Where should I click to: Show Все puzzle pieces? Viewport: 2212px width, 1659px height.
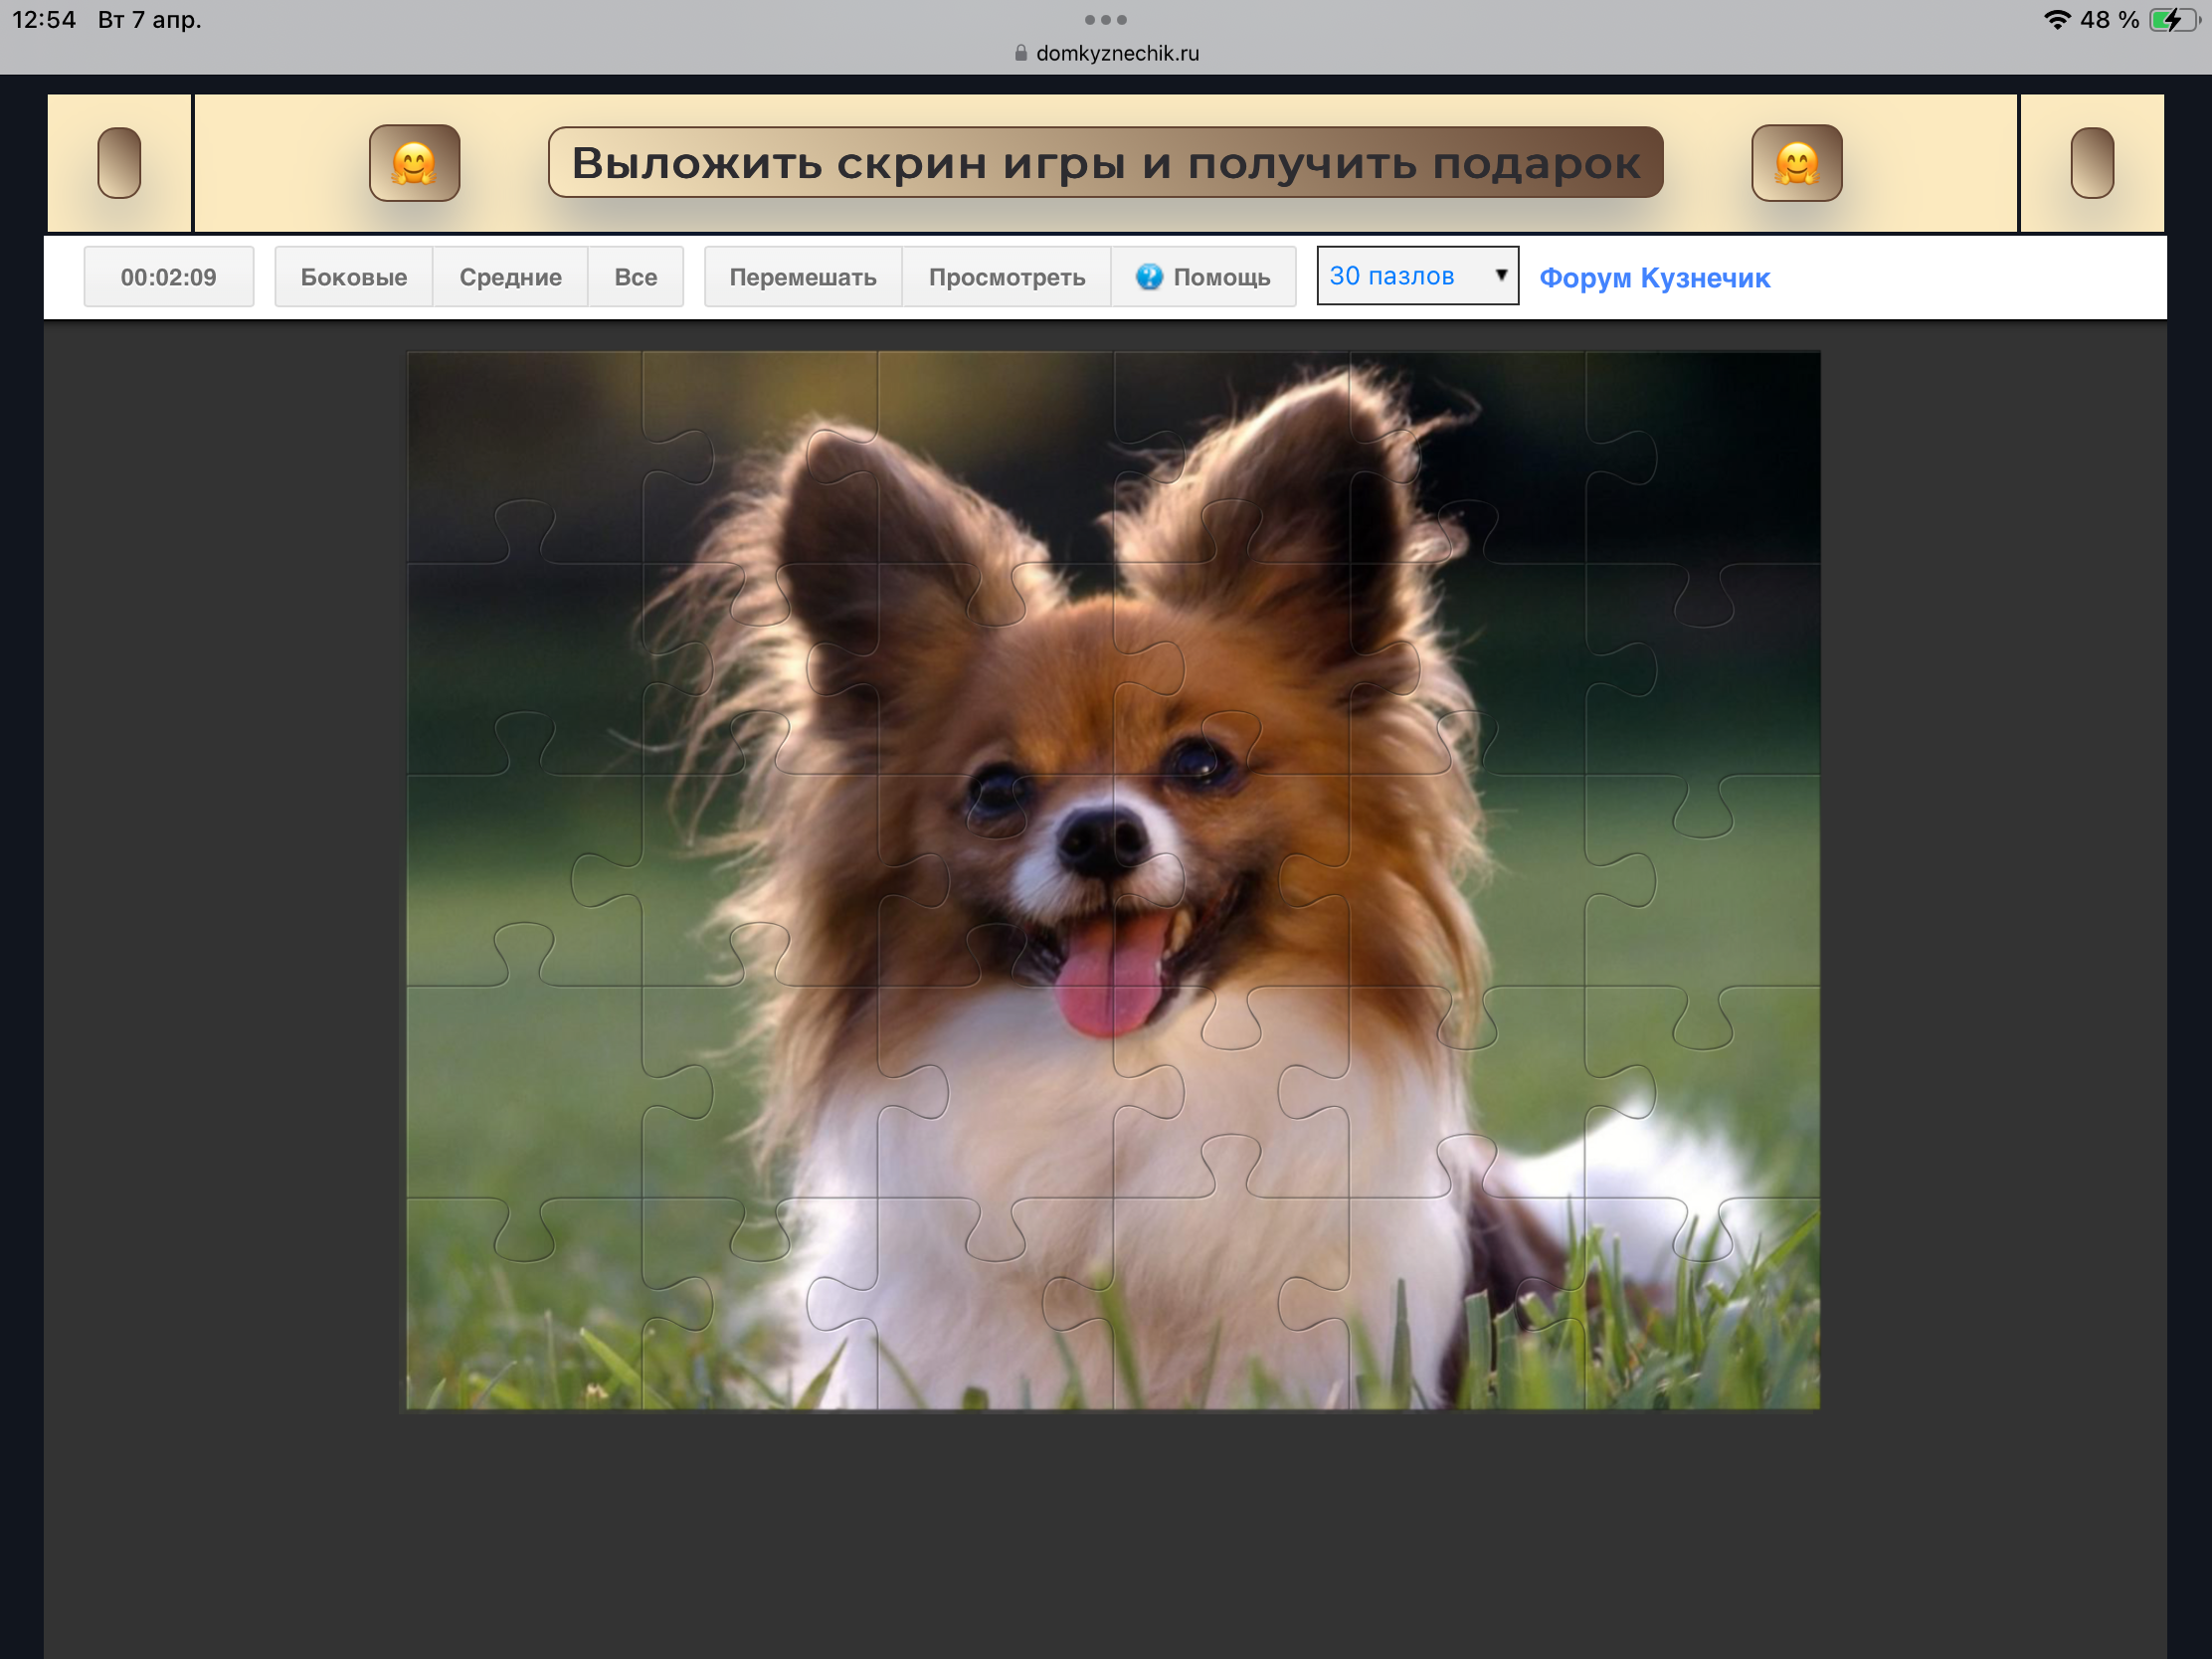click(635, 277)
